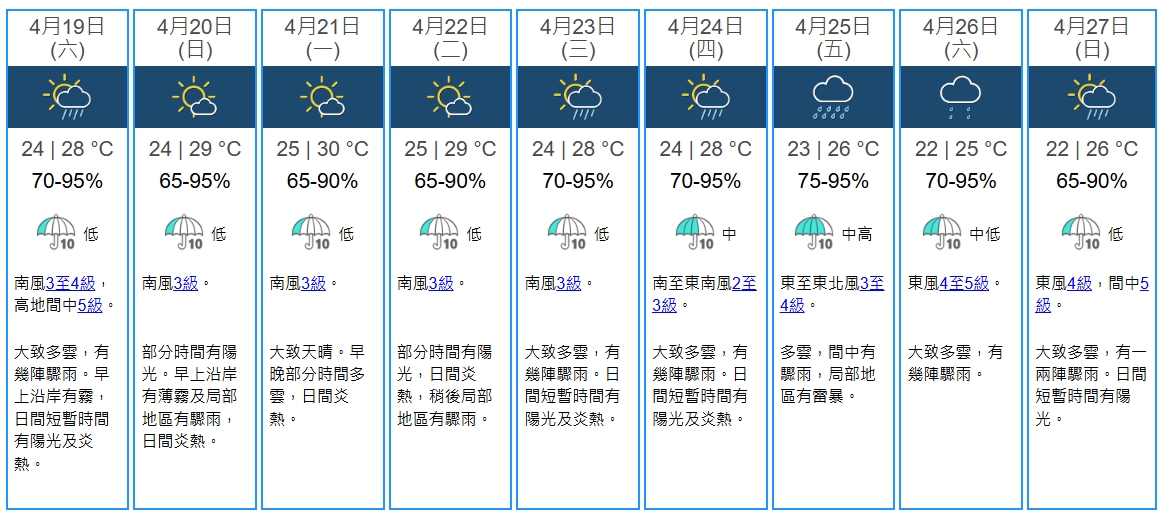Click the April 26 light rain cloud icon
Screen dimensions: 1166x516
click(x=960, y=97)
